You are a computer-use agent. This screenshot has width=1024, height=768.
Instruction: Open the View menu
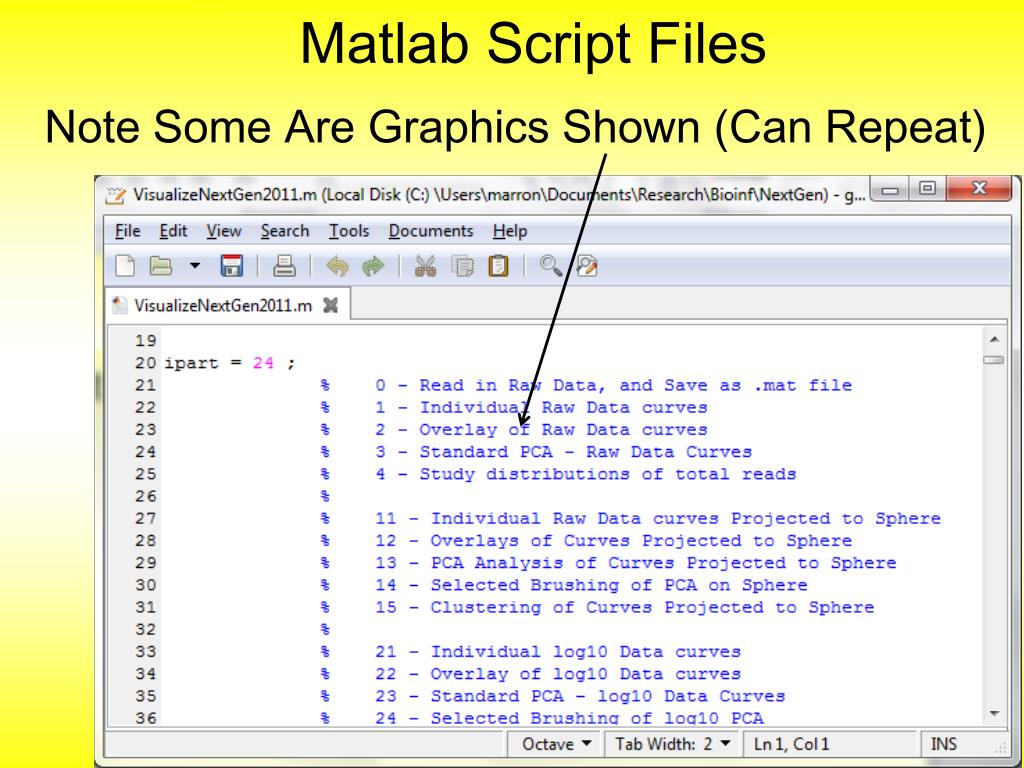pos(224,231)
